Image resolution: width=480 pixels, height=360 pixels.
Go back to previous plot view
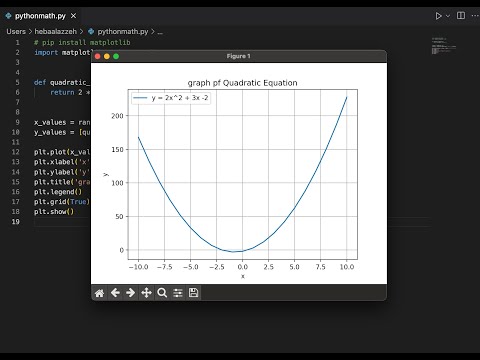coord(115,293)
